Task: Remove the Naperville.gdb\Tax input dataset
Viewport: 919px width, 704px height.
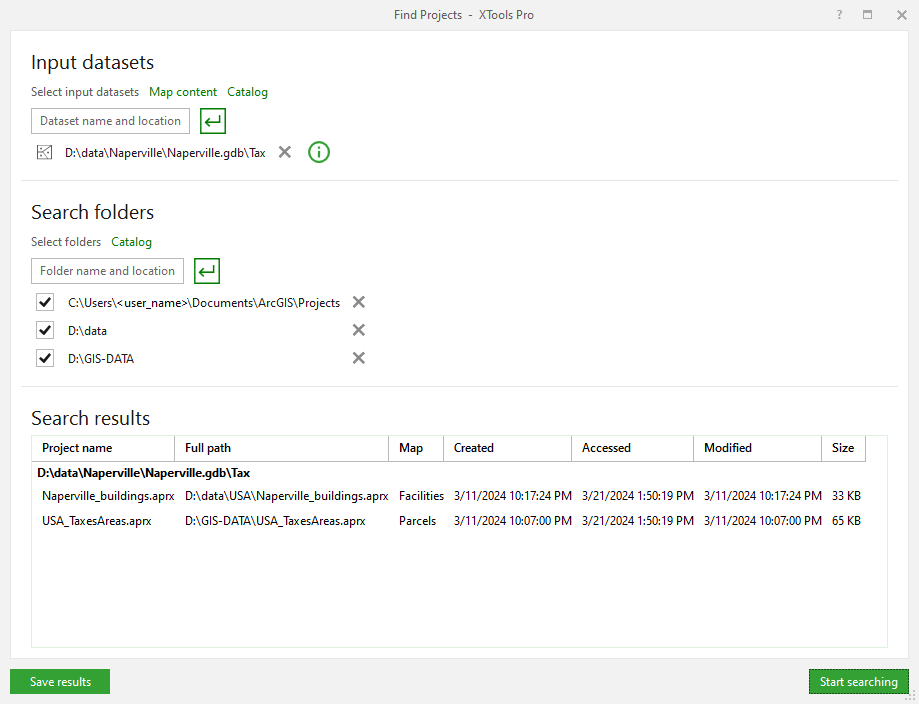Action: [285, 152]
